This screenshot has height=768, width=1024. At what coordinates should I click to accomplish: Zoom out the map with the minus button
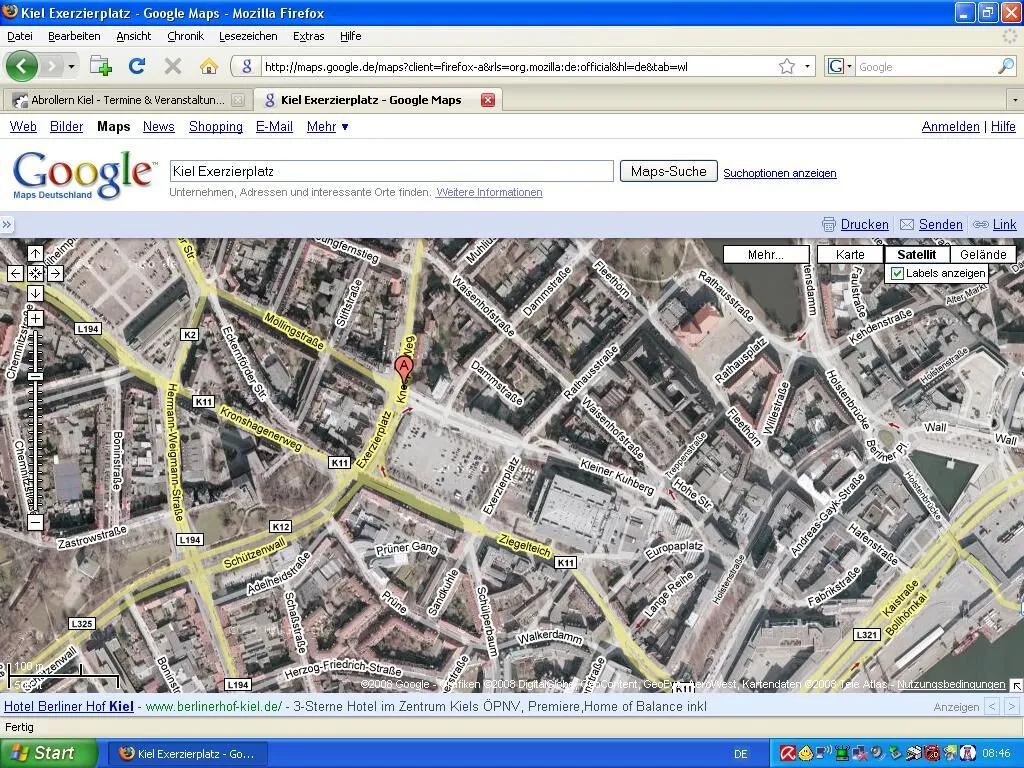pos(35,522)
